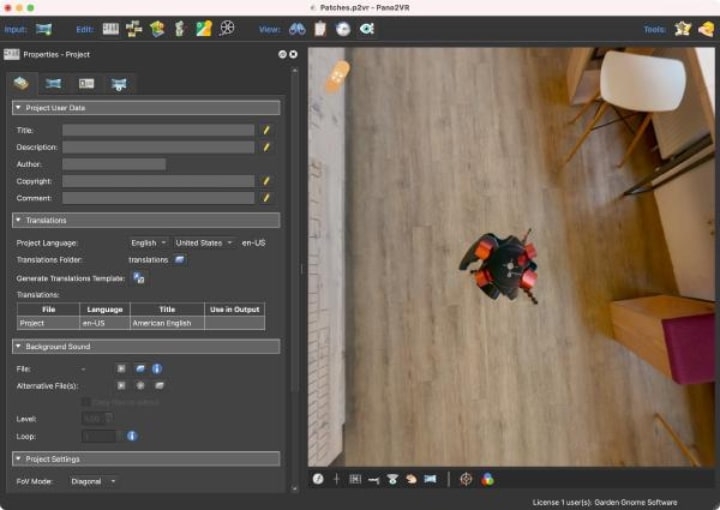Toggle the greyed copy-files checkbox under Alternative File(s)
Screen dimensions: 720x510
[x=85, y=402]
